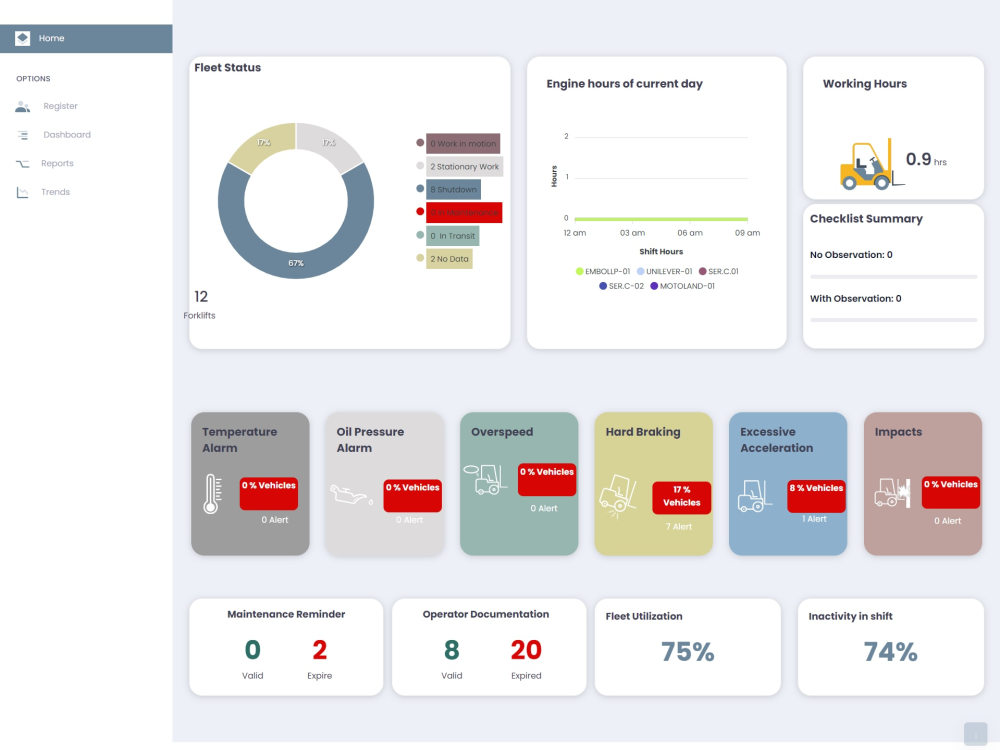Image resolution: width=1000 pixels, height=750 pixels.
Task: Click the Trends chart icon
Action: [22, 192]
